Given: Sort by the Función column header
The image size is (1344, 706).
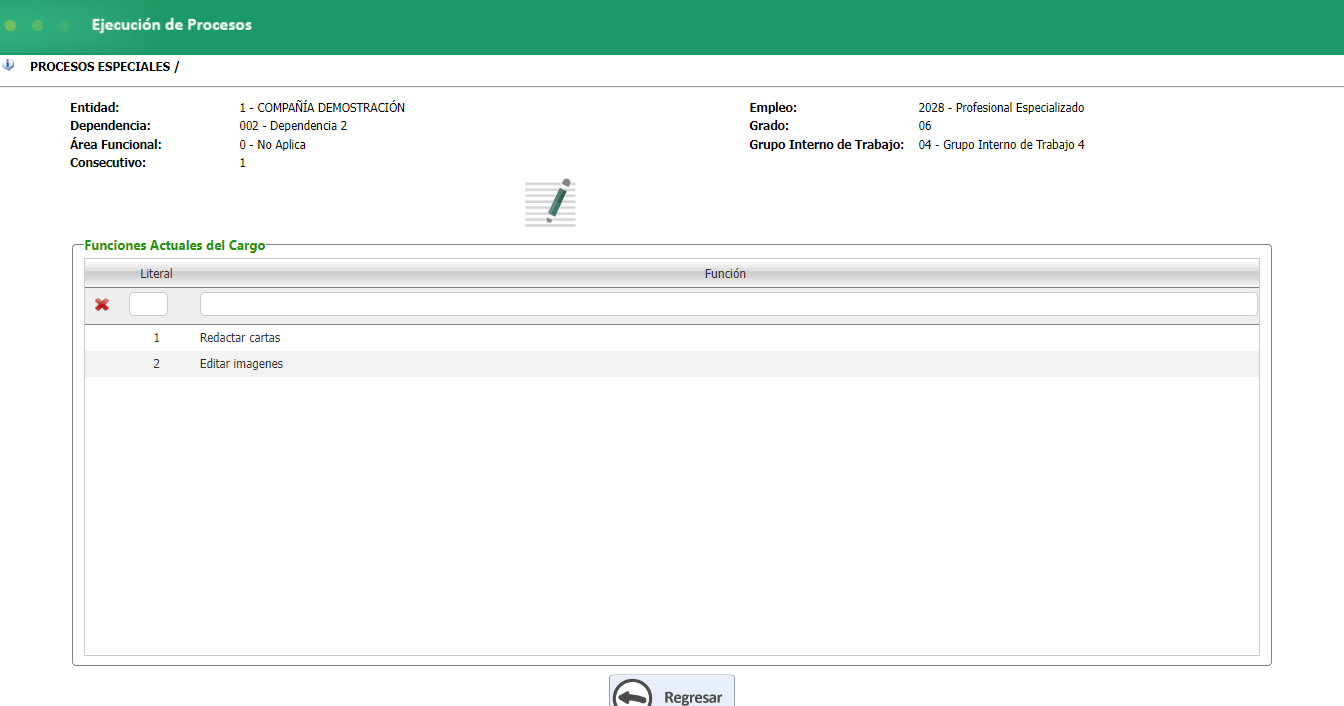Looking at the screenshot, I should coord(725,274).
